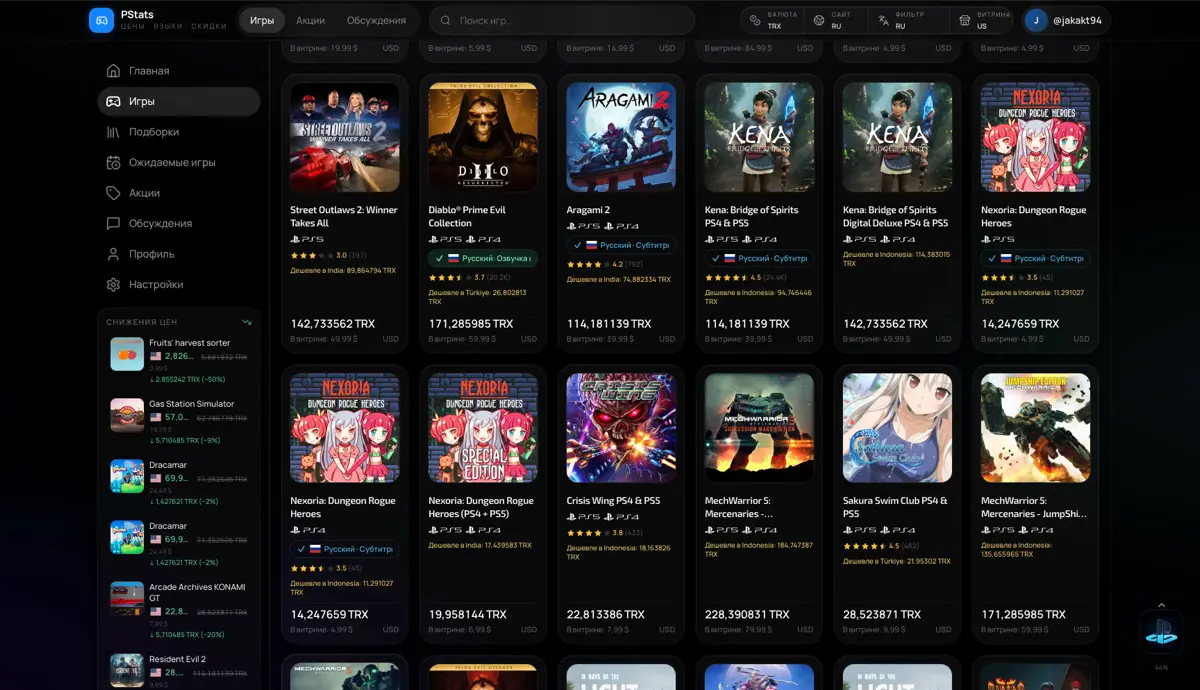Click the trending-down icon beside Снижения цен
Screen dimensions: 1200x690
[x=247, y=322]
